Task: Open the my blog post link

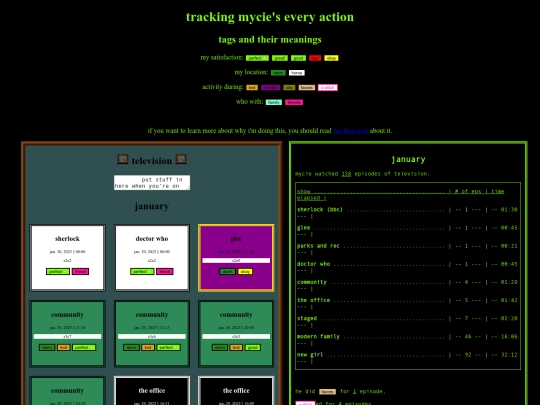Action: click(x=350, y=131)
